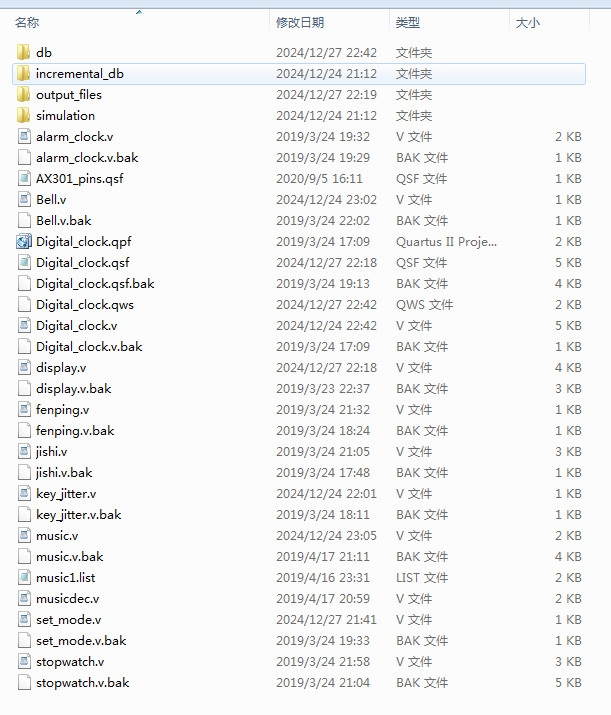Click the Digital_clock.qpf Quartus project icon
The image size is (611, 715).
[24, 241]
